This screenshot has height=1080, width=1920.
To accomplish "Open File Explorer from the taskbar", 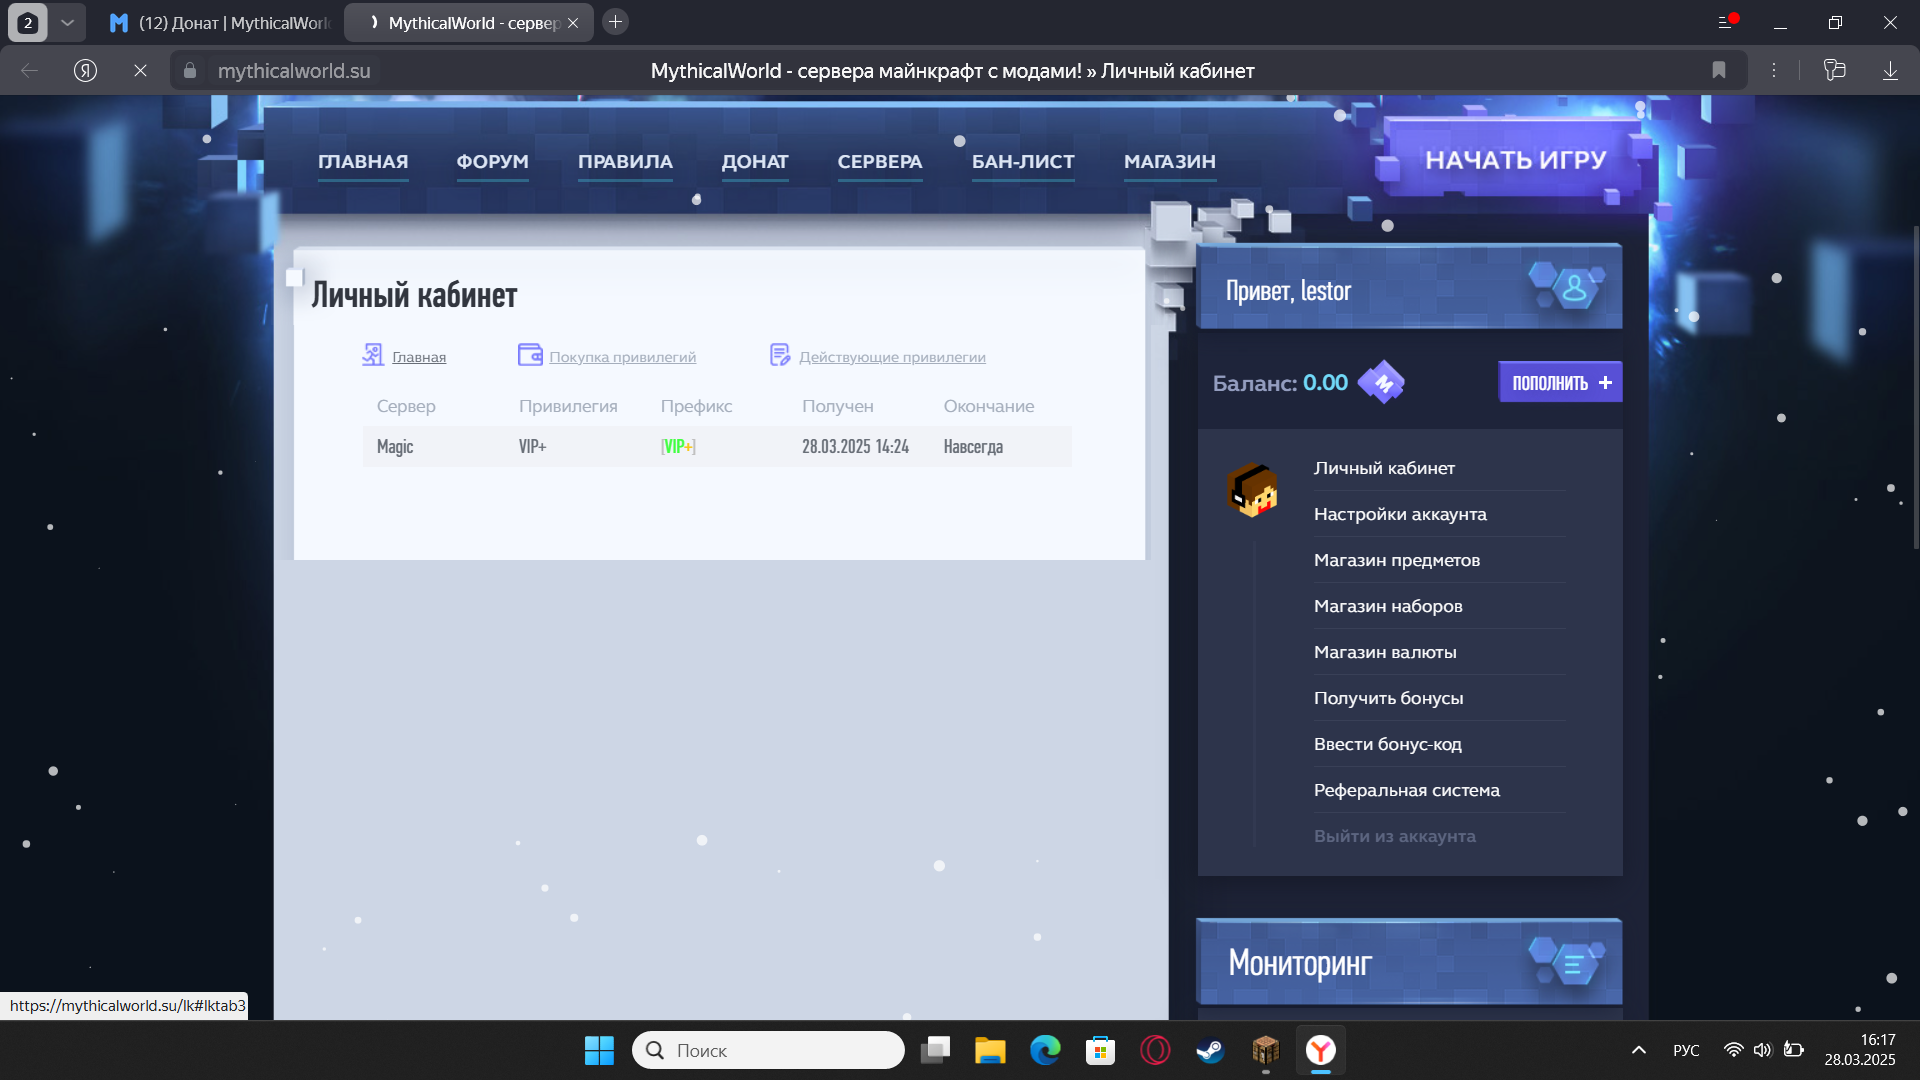I will point(990,1050).
